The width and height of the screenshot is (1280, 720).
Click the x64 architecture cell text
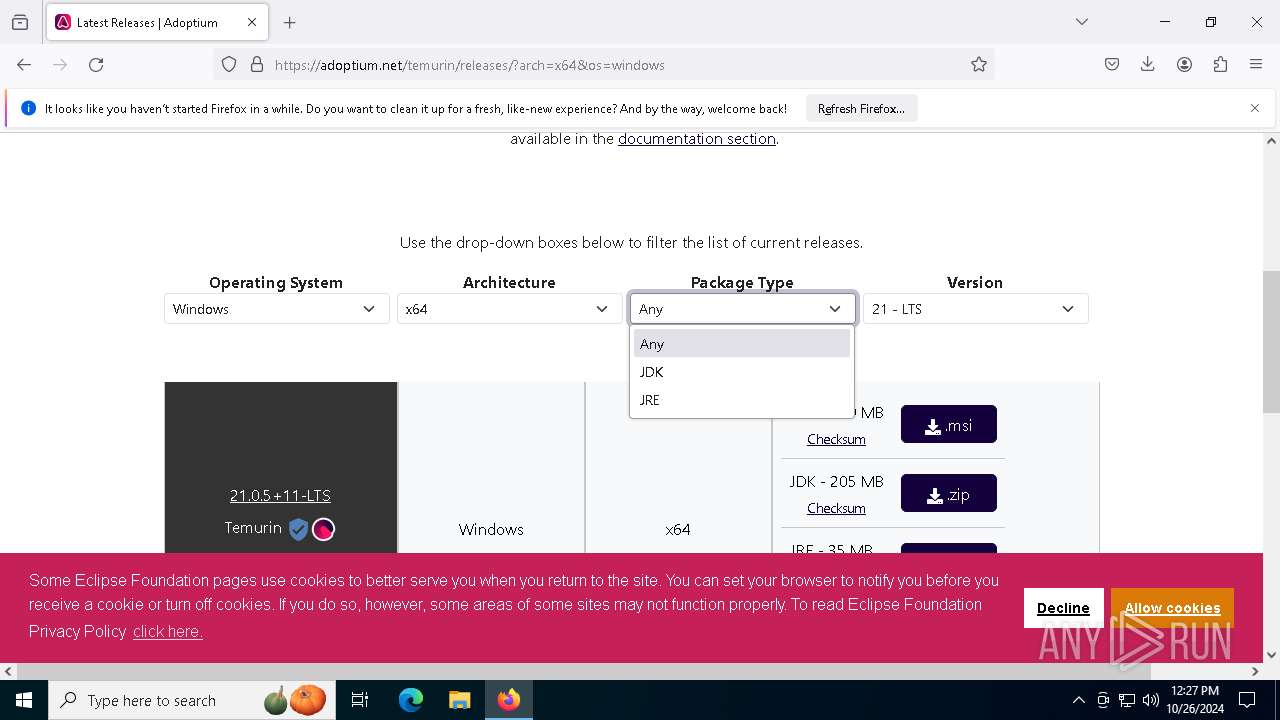[678, 530]
